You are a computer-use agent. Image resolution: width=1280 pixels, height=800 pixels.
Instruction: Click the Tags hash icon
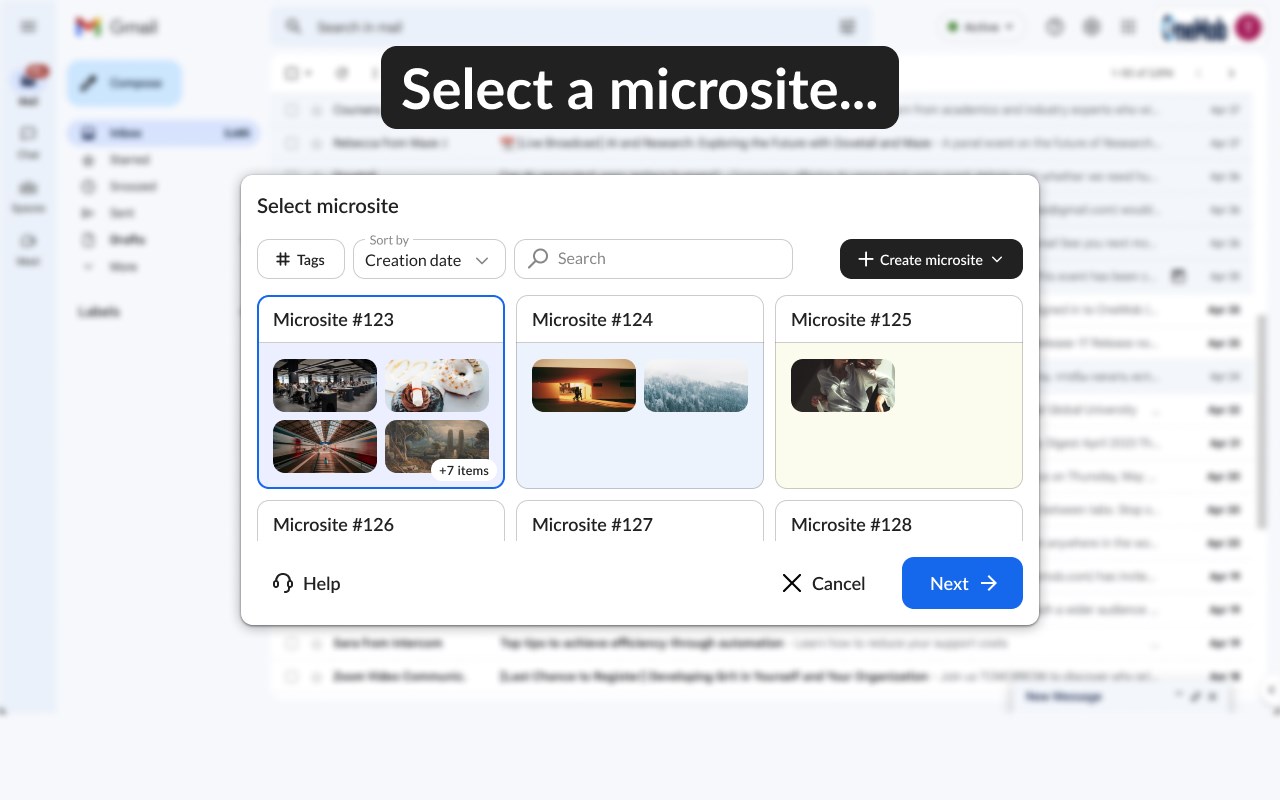coord(283,260)
